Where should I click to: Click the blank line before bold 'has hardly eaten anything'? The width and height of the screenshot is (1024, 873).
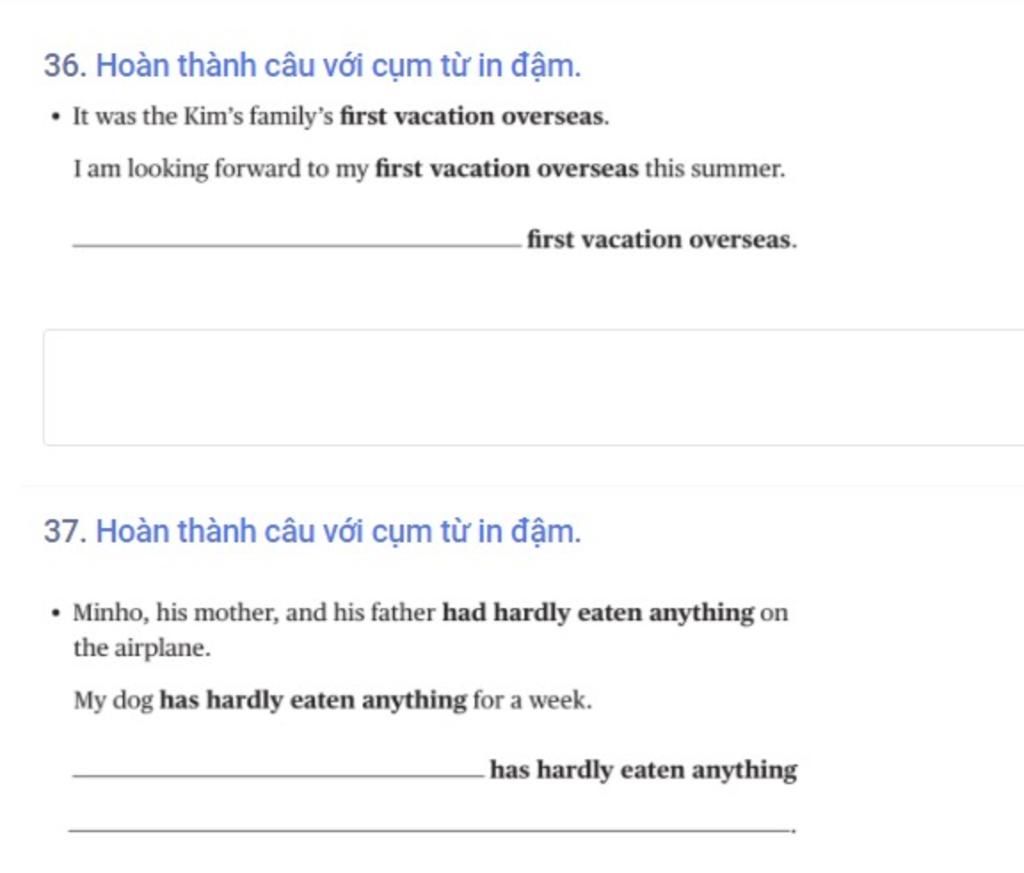tap(279, 775)
